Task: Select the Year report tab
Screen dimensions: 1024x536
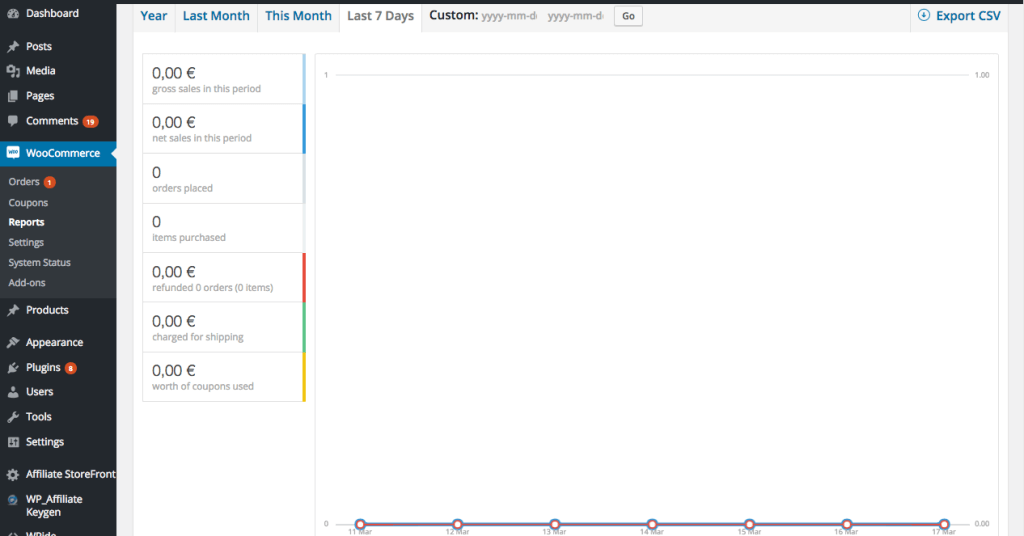Action: (154, 16)
